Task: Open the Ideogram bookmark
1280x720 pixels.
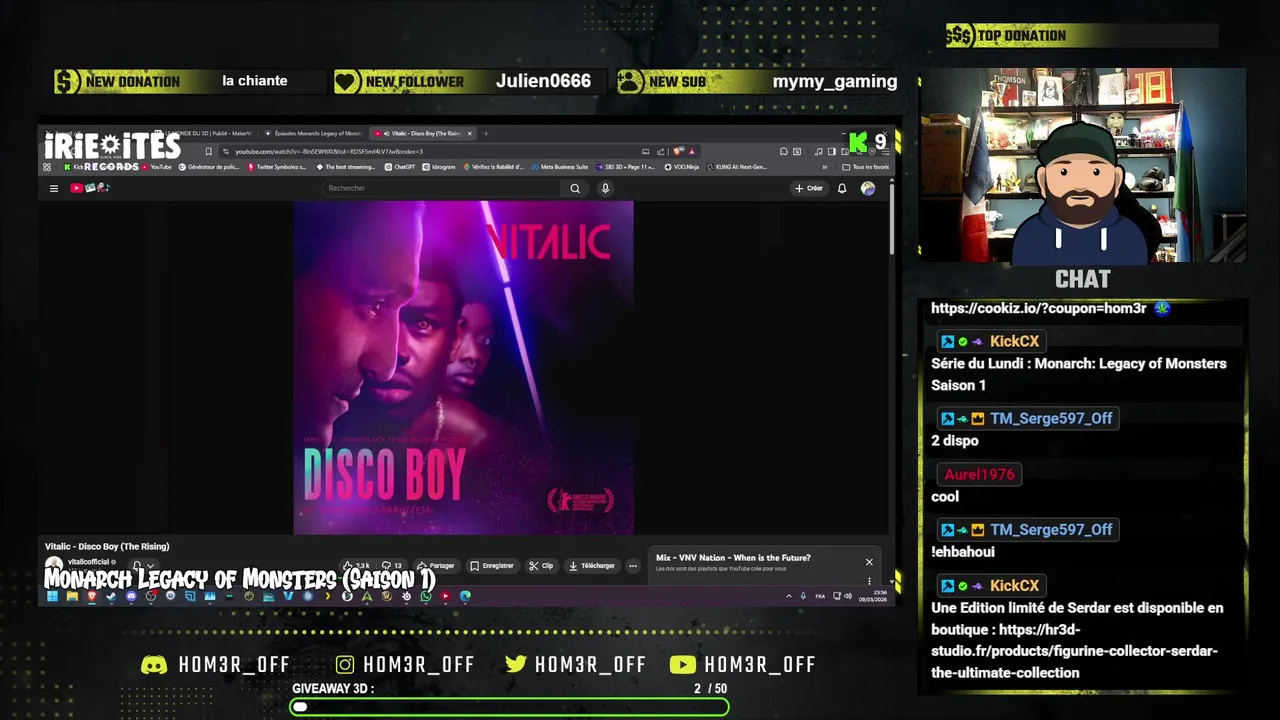Action: pos(439,167)
